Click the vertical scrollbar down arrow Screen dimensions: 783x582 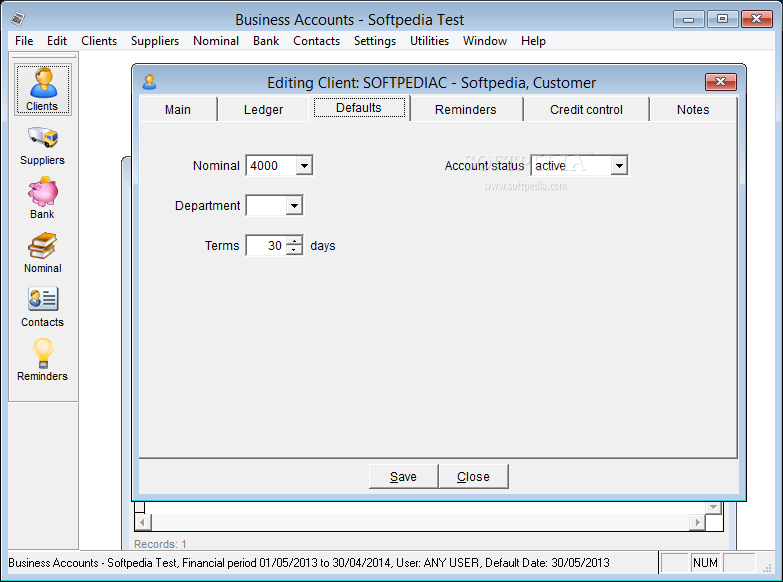click(714, 507)
